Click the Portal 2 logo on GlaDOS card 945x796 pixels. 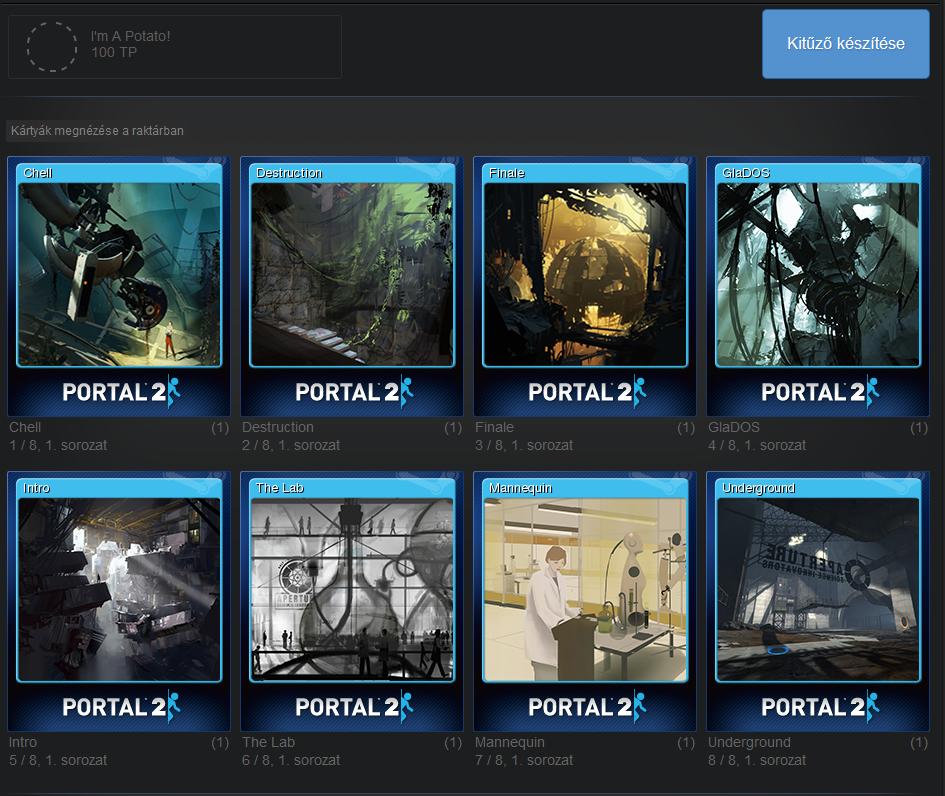click(x=820, y=392)
